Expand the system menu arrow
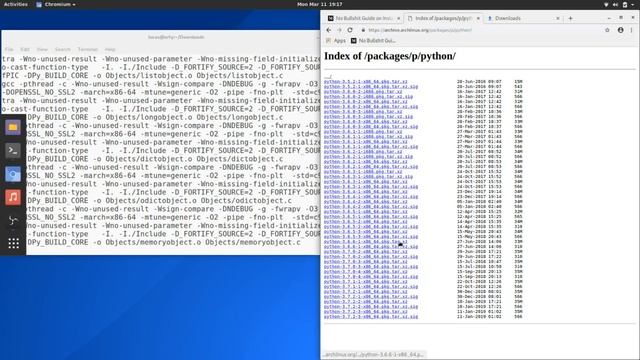 pyautogui.click(x=633, y=4)
